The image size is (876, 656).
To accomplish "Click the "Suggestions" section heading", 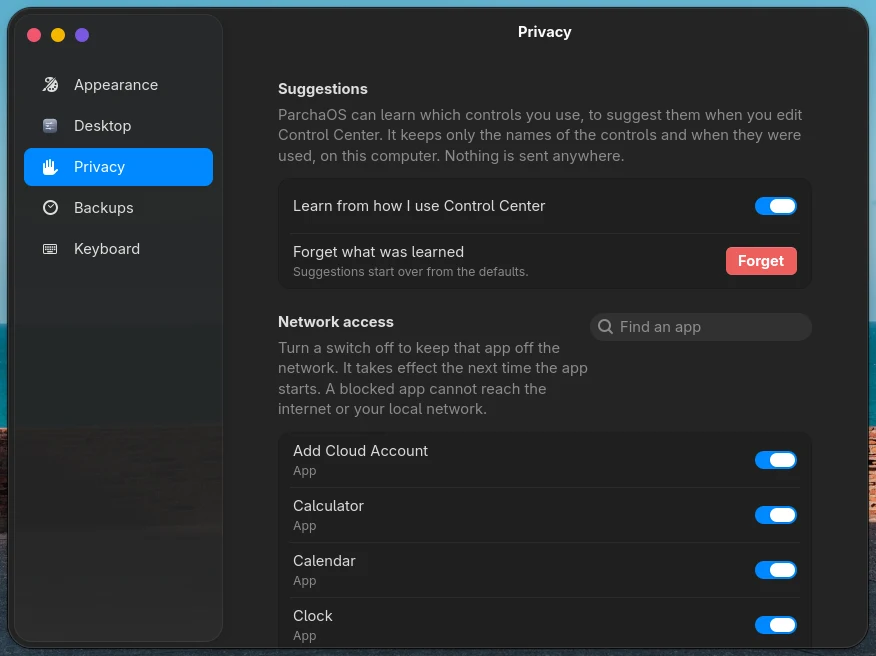I will coord(323,89).
